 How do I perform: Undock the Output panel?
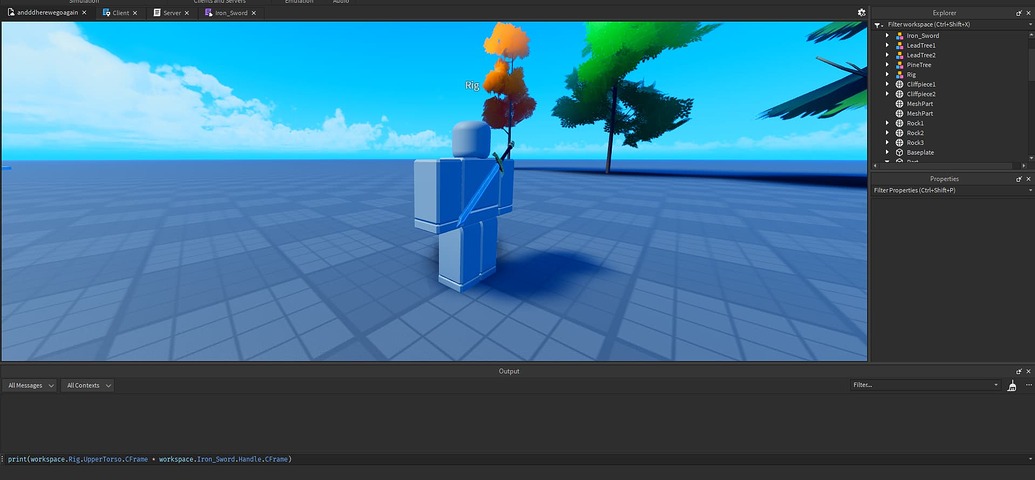pos(1019,371)
